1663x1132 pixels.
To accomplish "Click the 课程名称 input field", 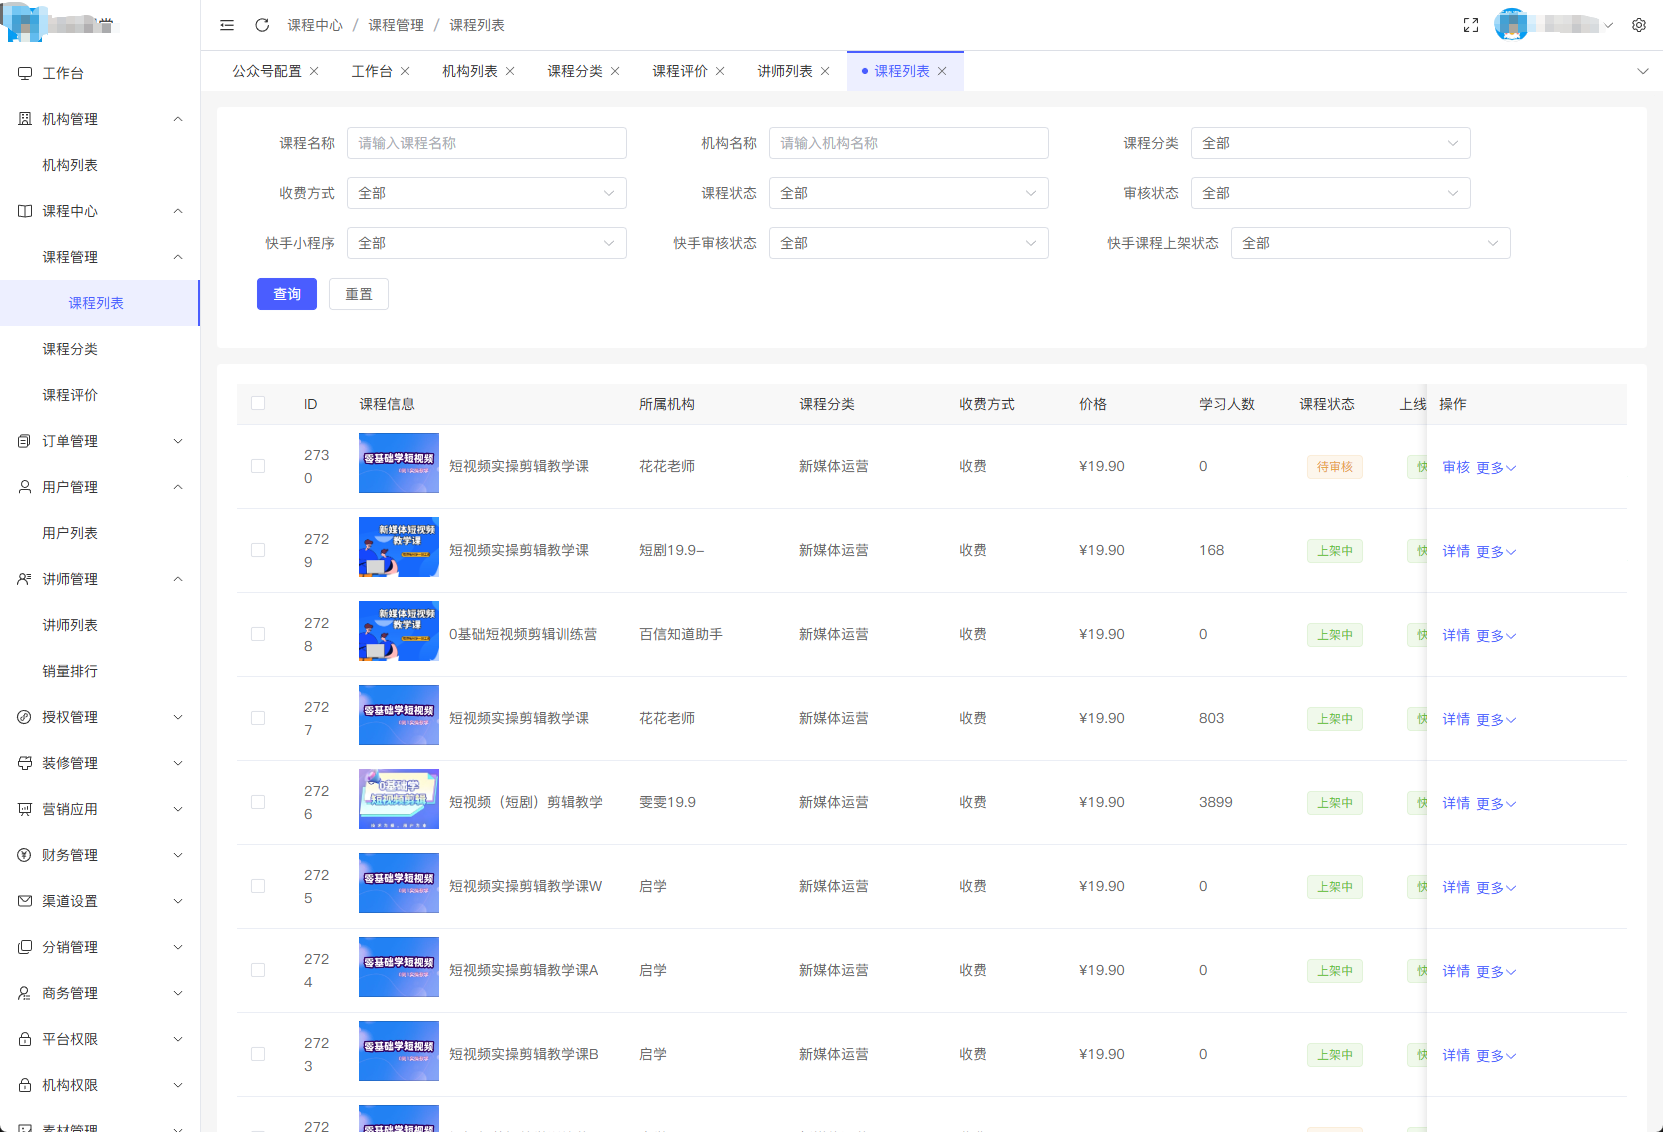I will [x=486, y=143].
